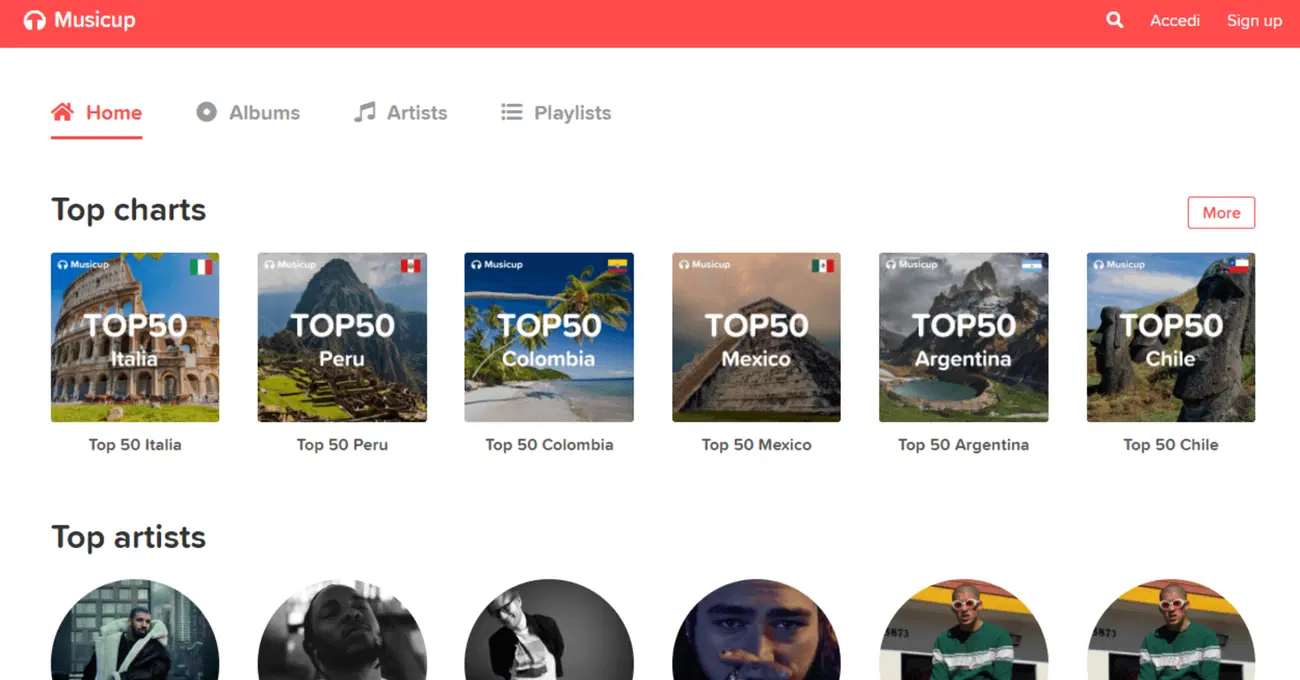Switch to the Albums tab
The width and height of the screenshot is (1300, 680).
point(264,113)
